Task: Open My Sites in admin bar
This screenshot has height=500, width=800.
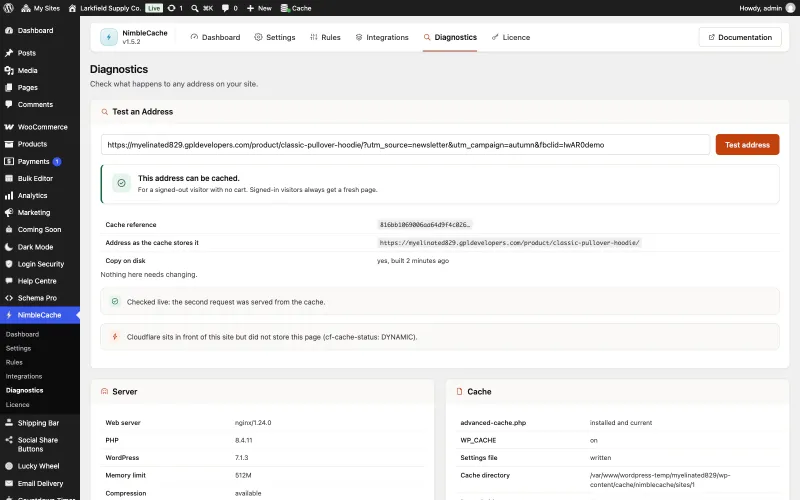Action: (x=40, y=8)
